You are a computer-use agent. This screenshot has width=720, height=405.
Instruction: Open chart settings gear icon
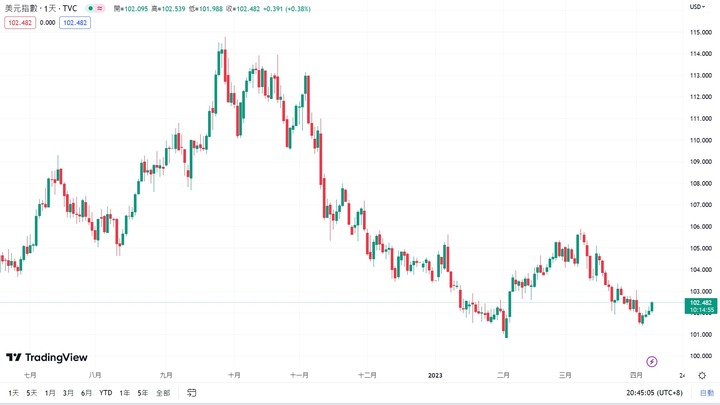[702, 376]
